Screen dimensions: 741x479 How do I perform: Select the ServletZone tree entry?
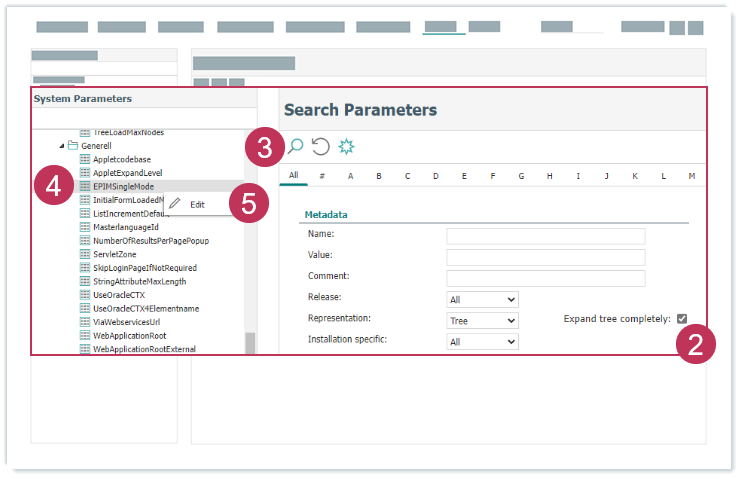[117, 254]
